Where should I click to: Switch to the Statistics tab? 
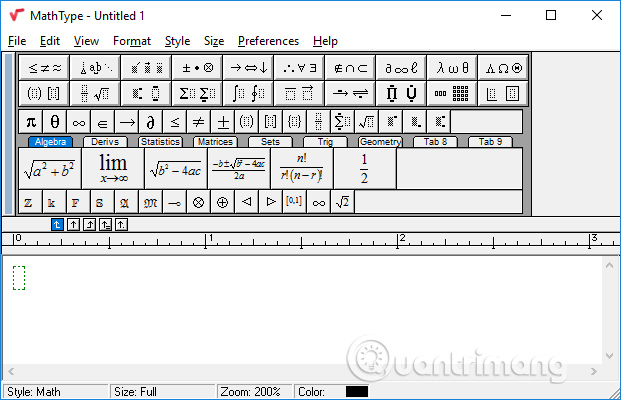click(160, 142)
